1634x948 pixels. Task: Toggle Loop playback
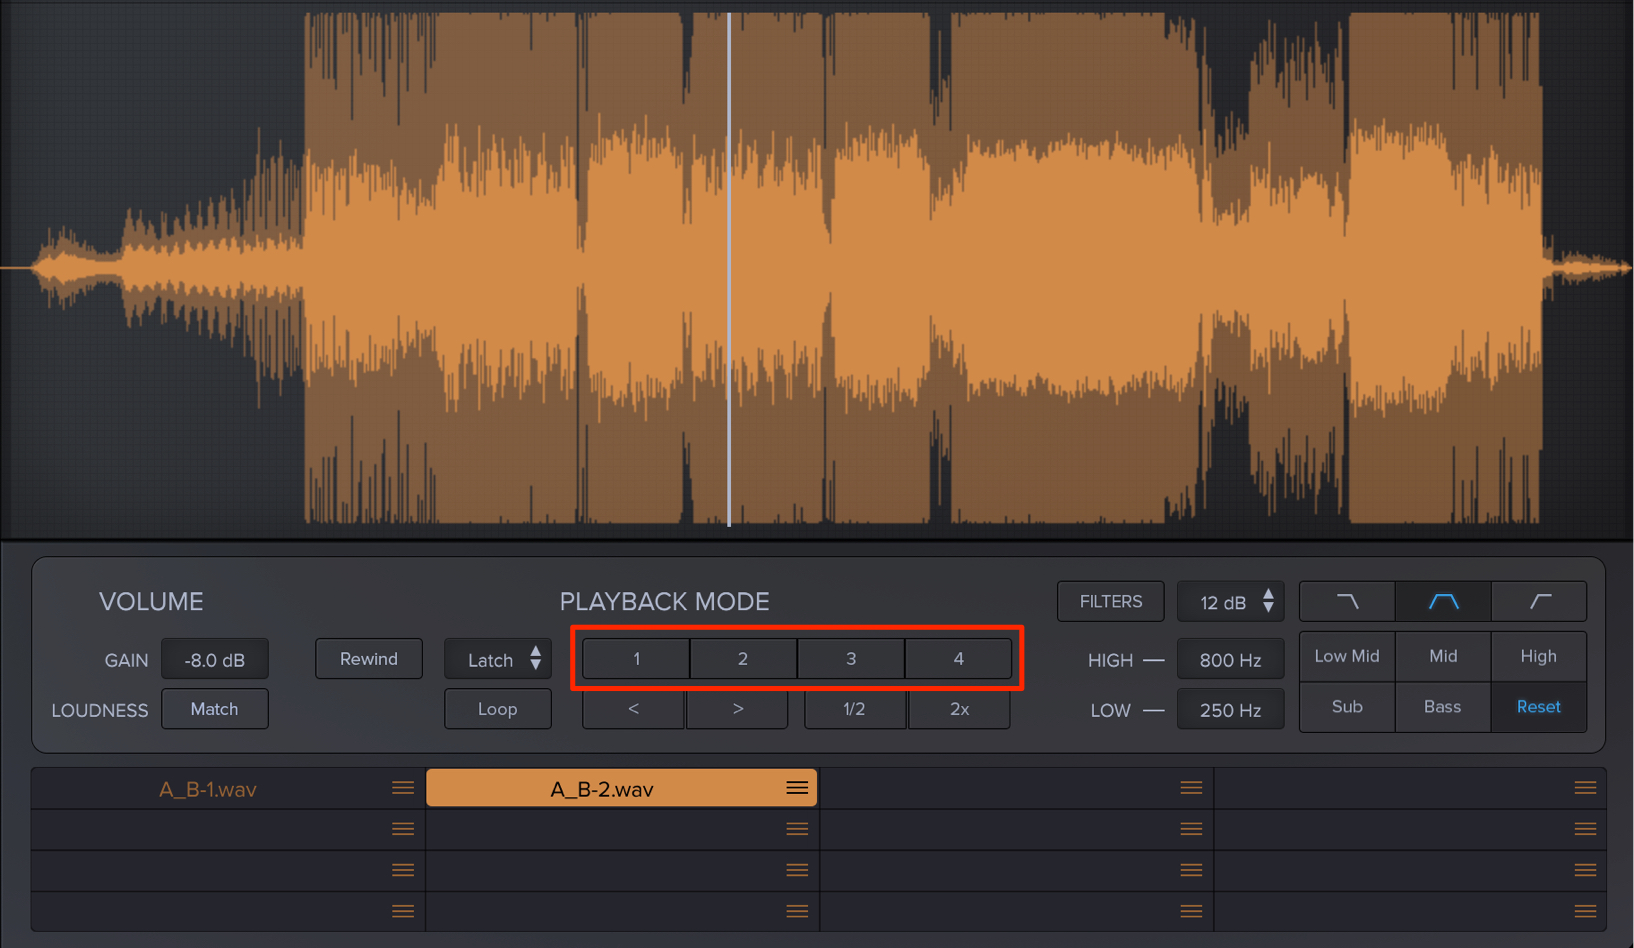click(x=498, y=709)
